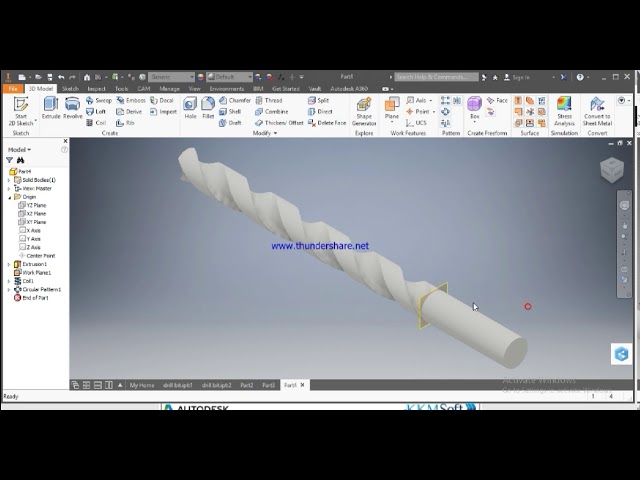This screenshot has height=480, width=640.
Task: Select the freeform Box tool
Action: [474, 109]
